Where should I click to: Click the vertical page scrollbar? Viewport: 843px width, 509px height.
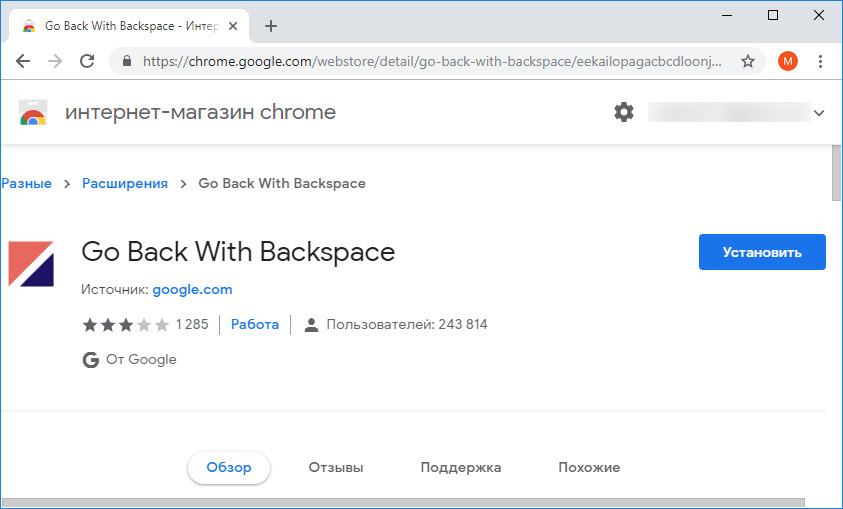coord(837,172)
